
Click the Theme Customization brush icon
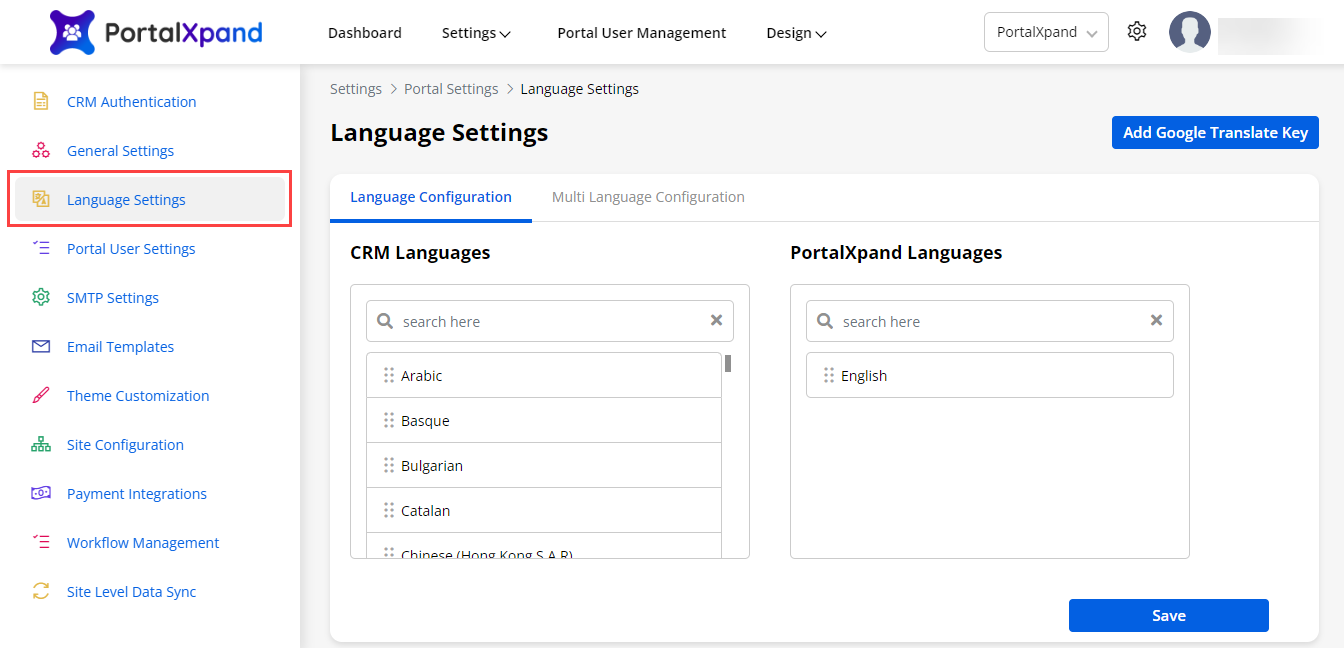[41, 395]
